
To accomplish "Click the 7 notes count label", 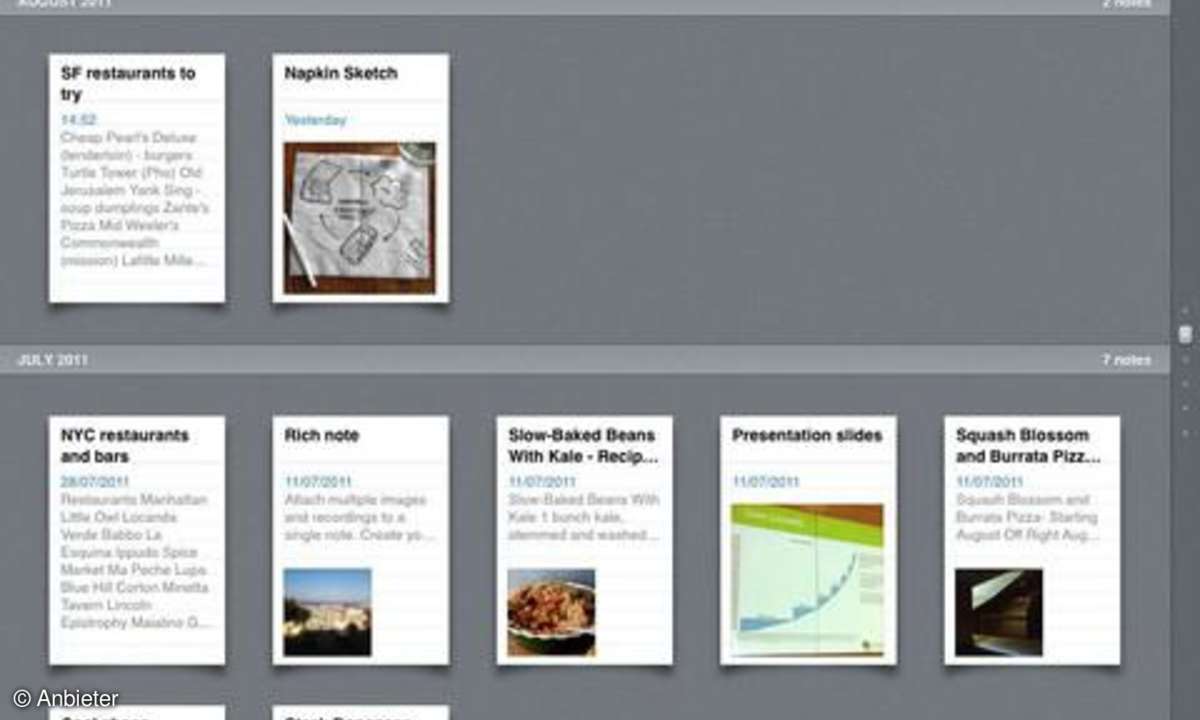I will (1127, 360).
